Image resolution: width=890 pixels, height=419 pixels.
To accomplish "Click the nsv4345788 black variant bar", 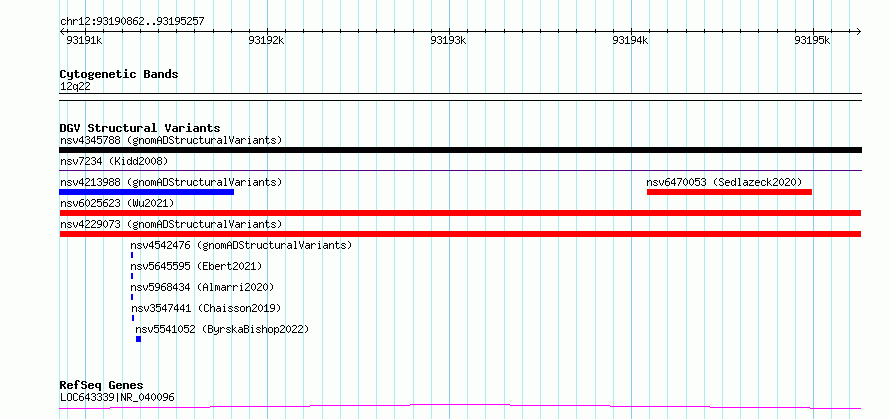I will [460, 150].
